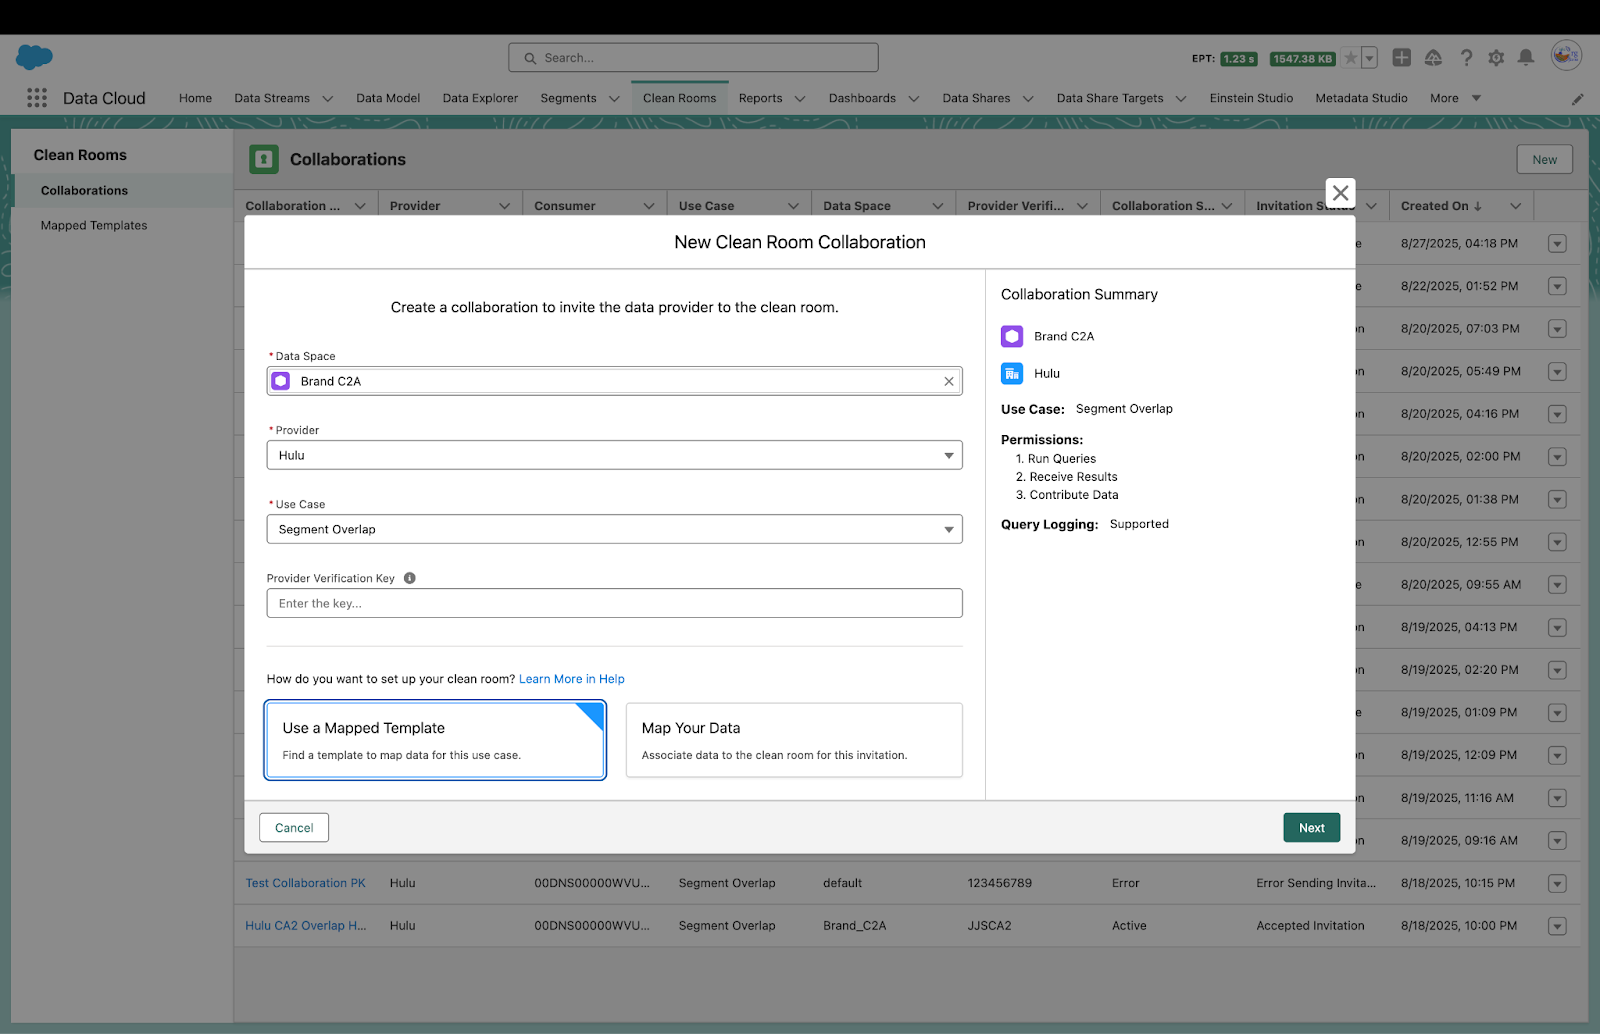Open row actions for Hulu CA2 Overlap row
Viewport: 1600px width, 1034px height.
tap(1557, 926)
